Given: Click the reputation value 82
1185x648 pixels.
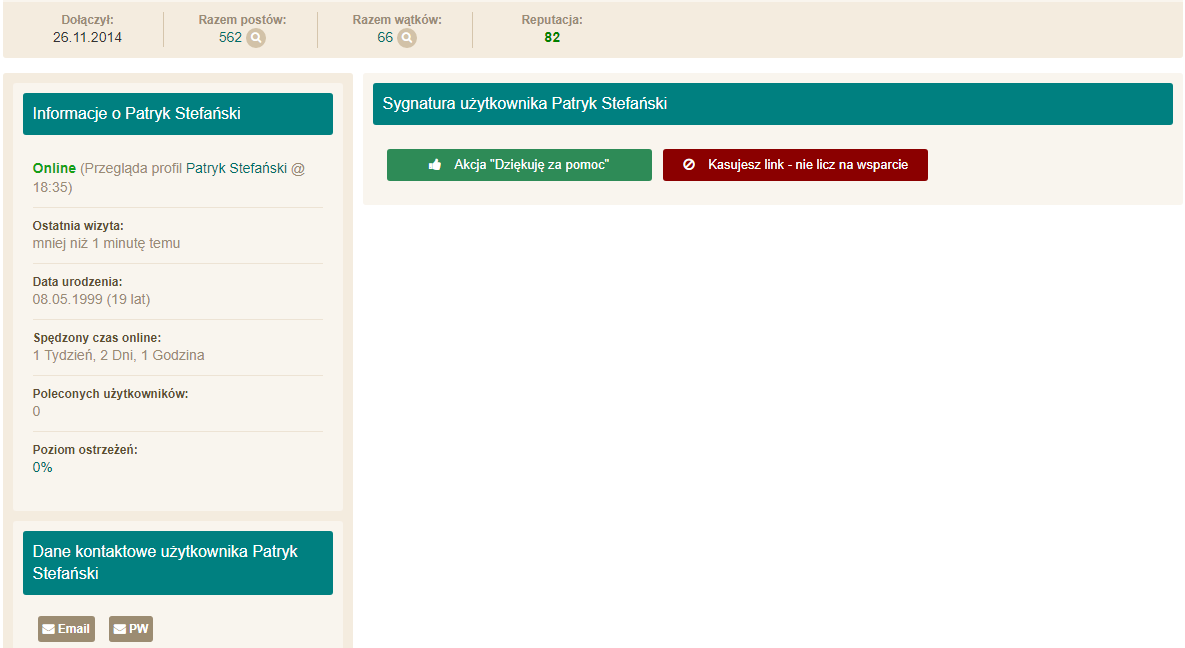Looking at the screenshot, I should pos(552,38).
